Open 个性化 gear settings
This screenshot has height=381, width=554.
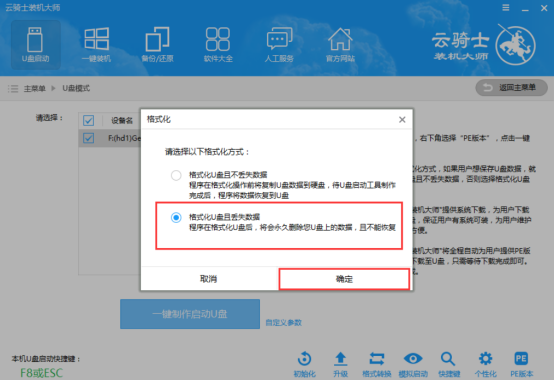click(485, 364)
